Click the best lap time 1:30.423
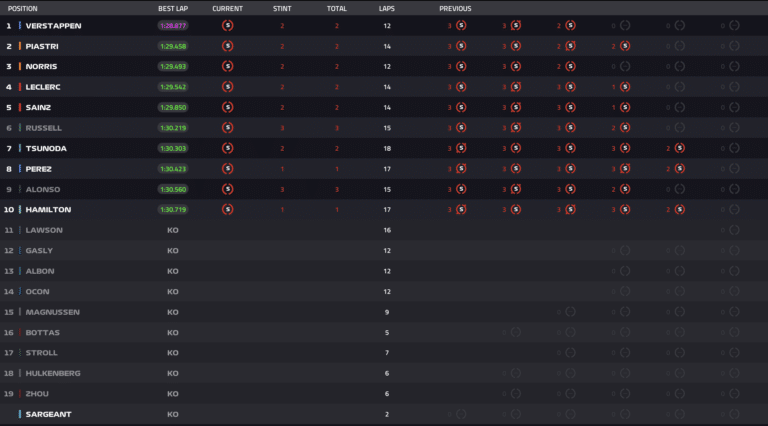 click(173, 169)
